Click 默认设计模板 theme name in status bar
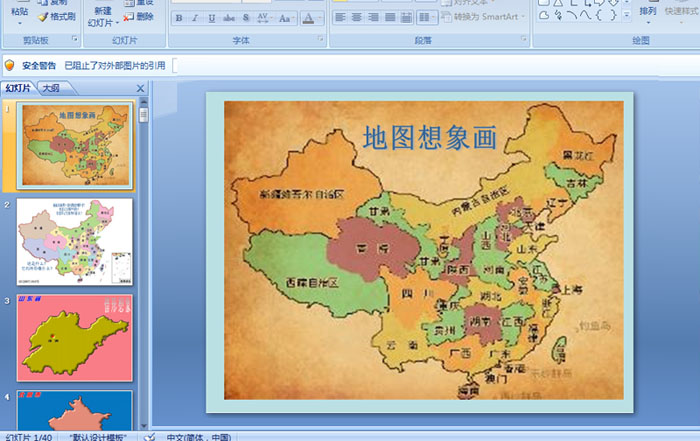The image size is (700, 441). click(98, 437)
